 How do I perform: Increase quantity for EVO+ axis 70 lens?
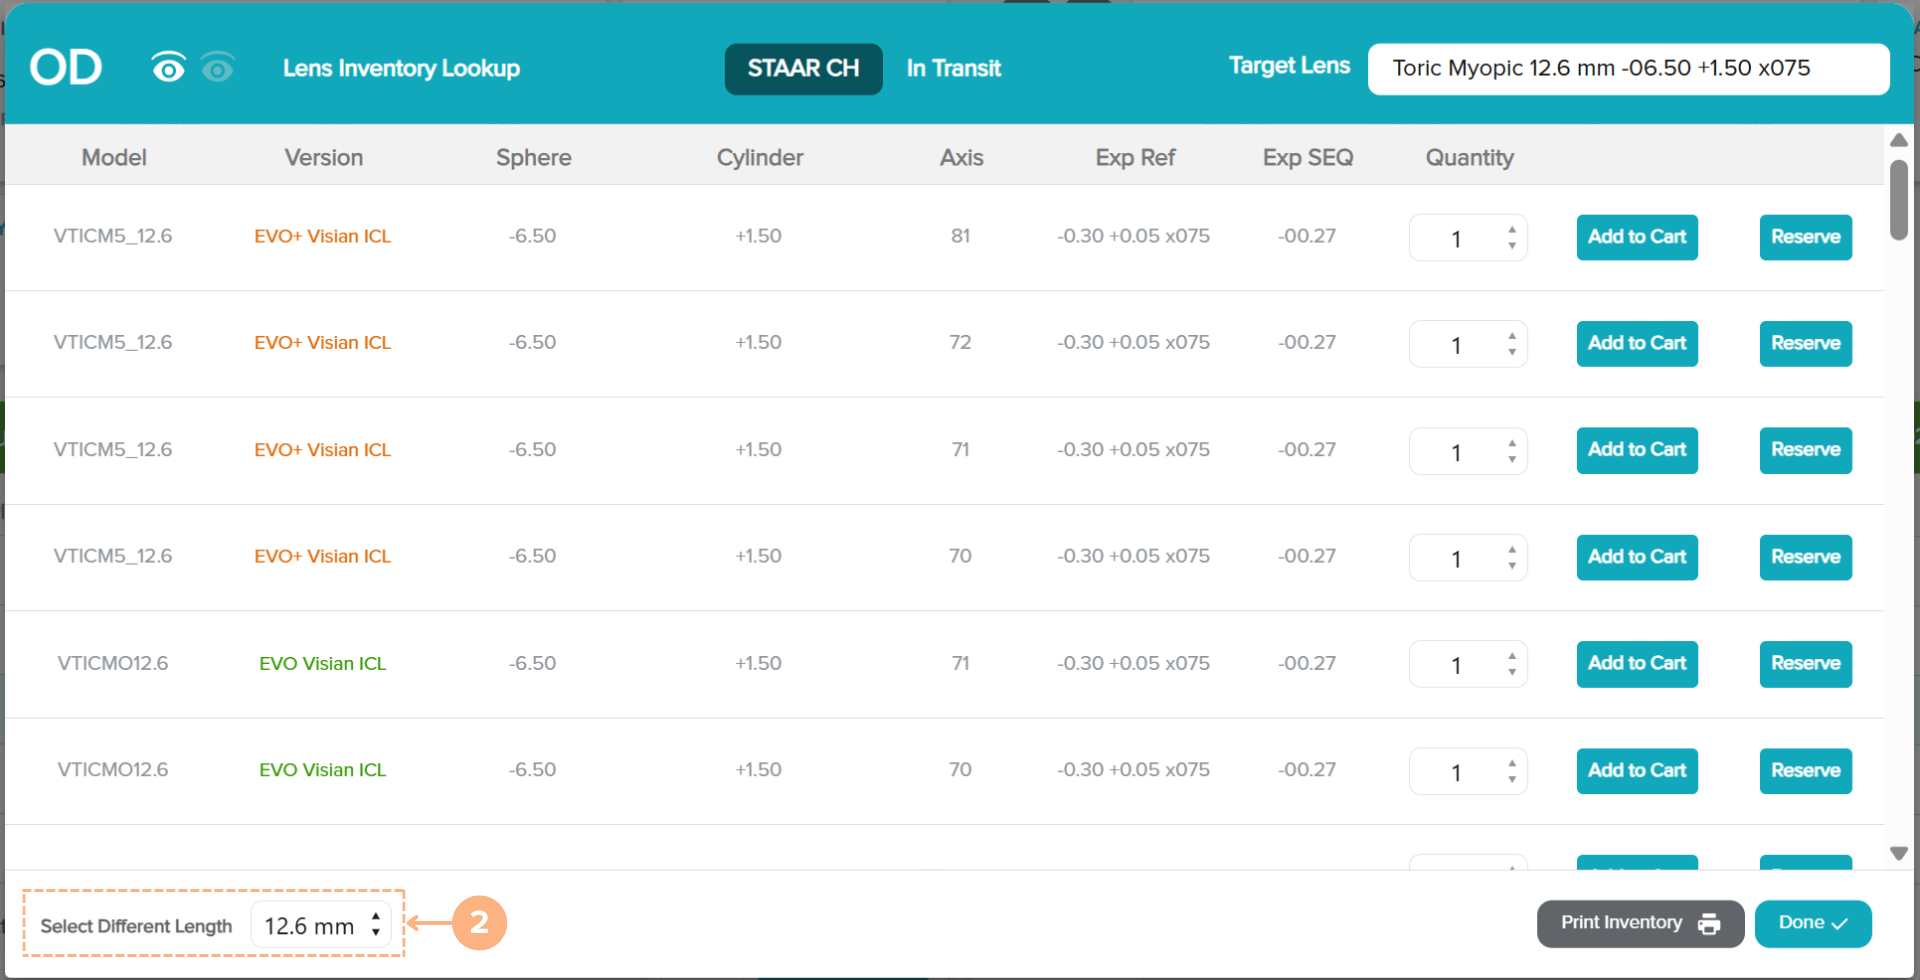click(1512, 549)
